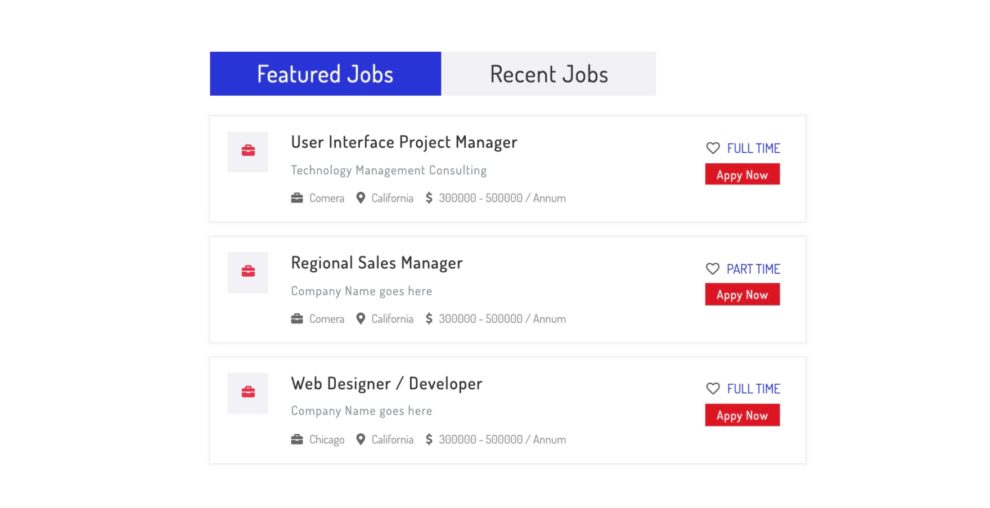
Task: Click location pin icon in Regional Sales listing
Action: (x=361, y=319)
